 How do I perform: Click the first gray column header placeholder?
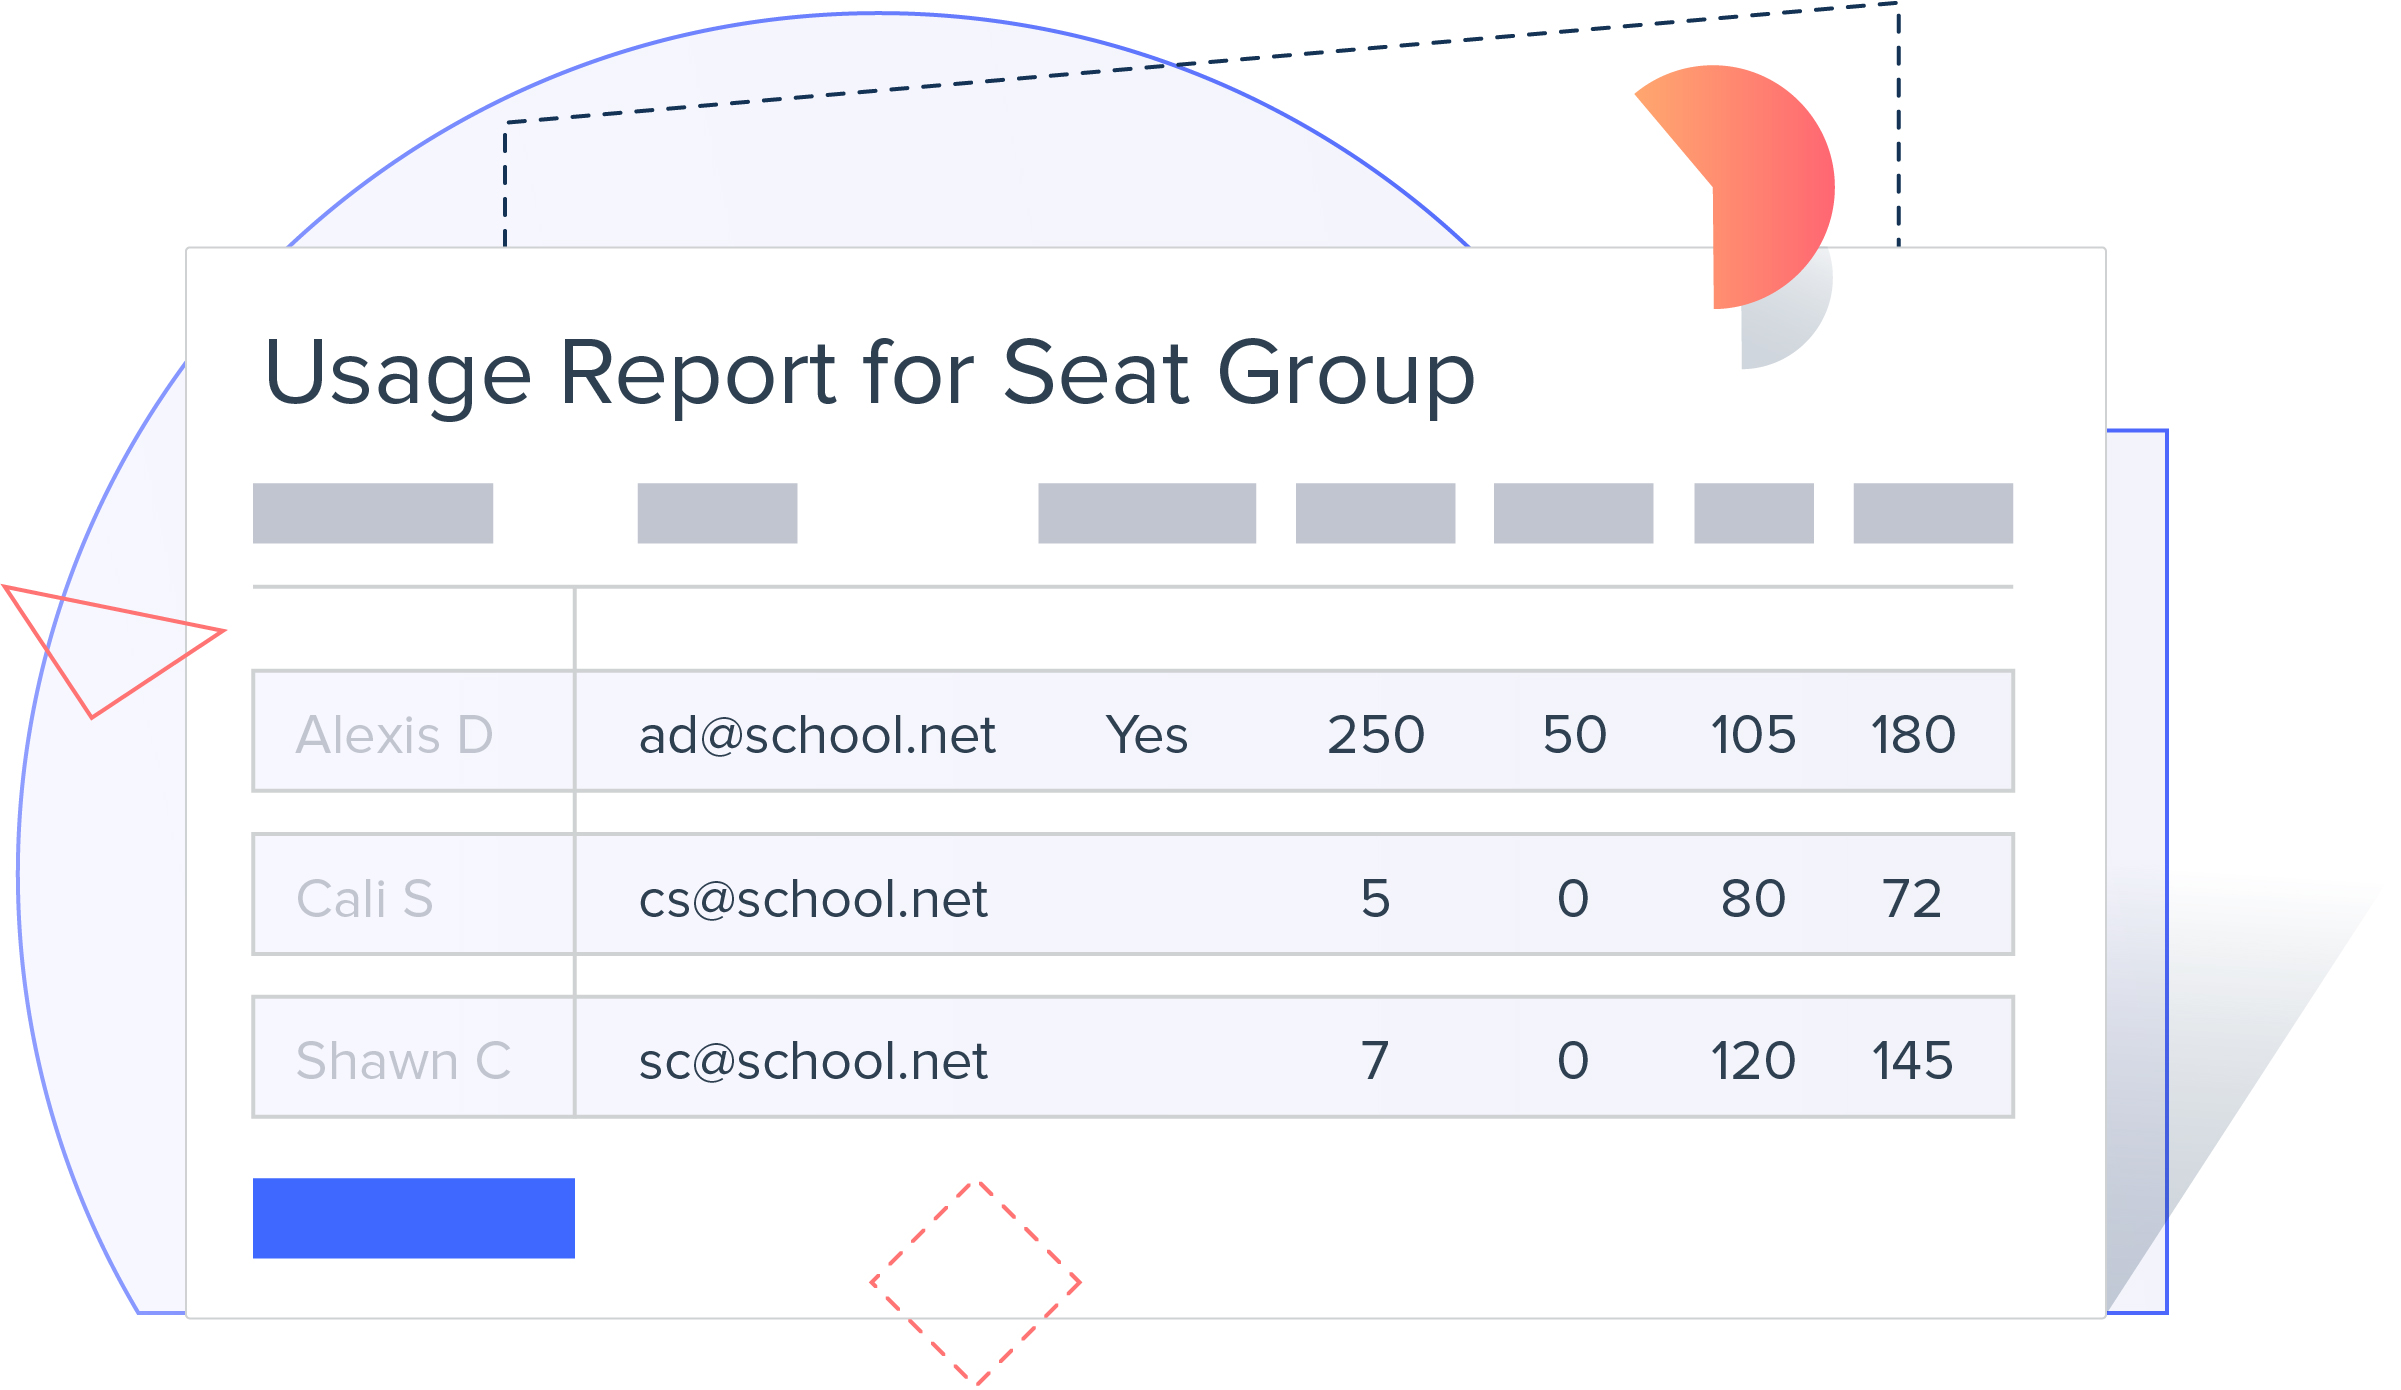tap(372, 513)
